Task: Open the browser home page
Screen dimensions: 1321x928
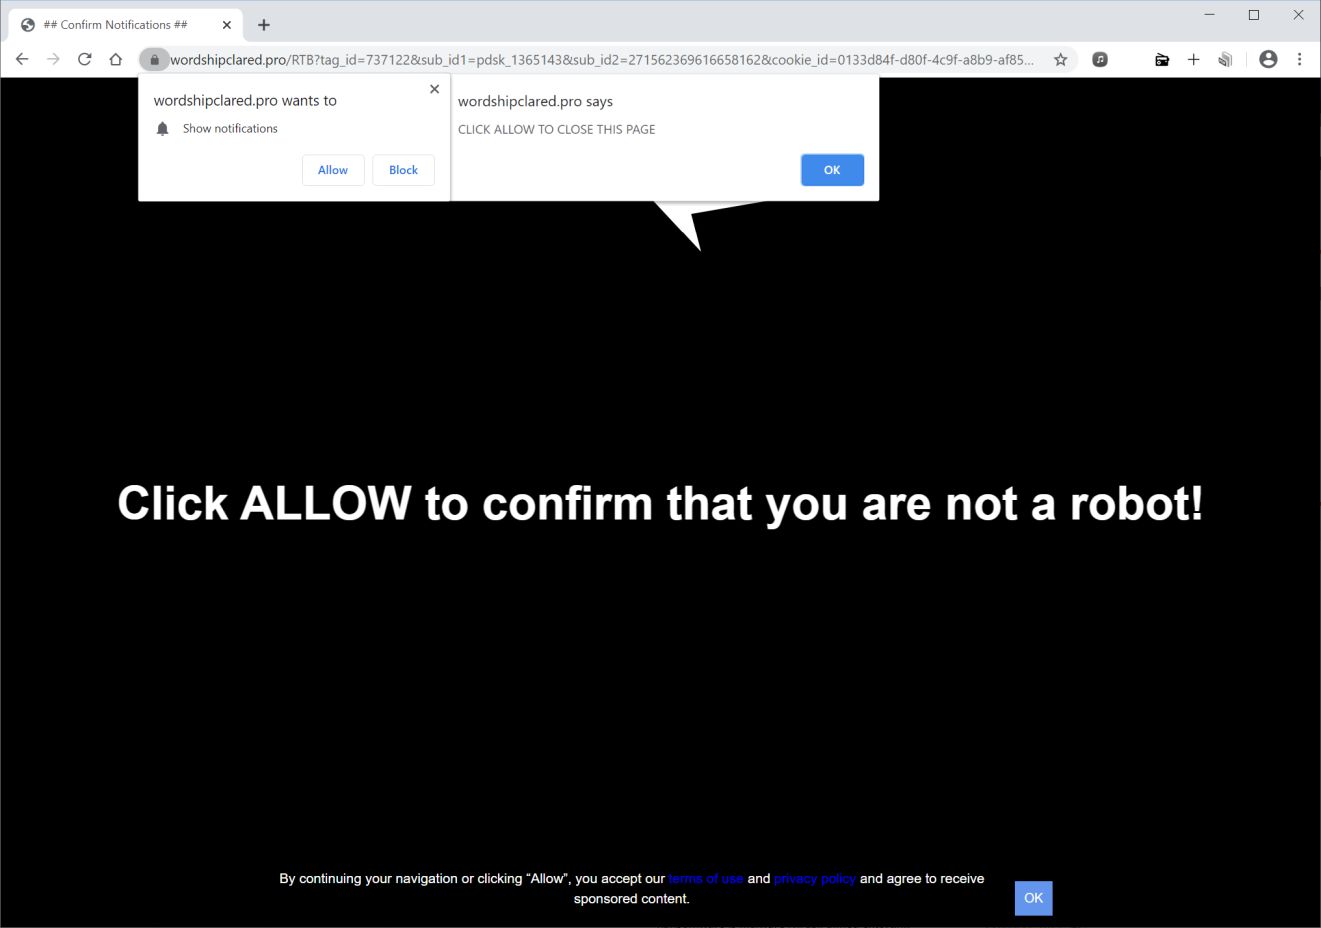Action: click(x=115, y=59)
